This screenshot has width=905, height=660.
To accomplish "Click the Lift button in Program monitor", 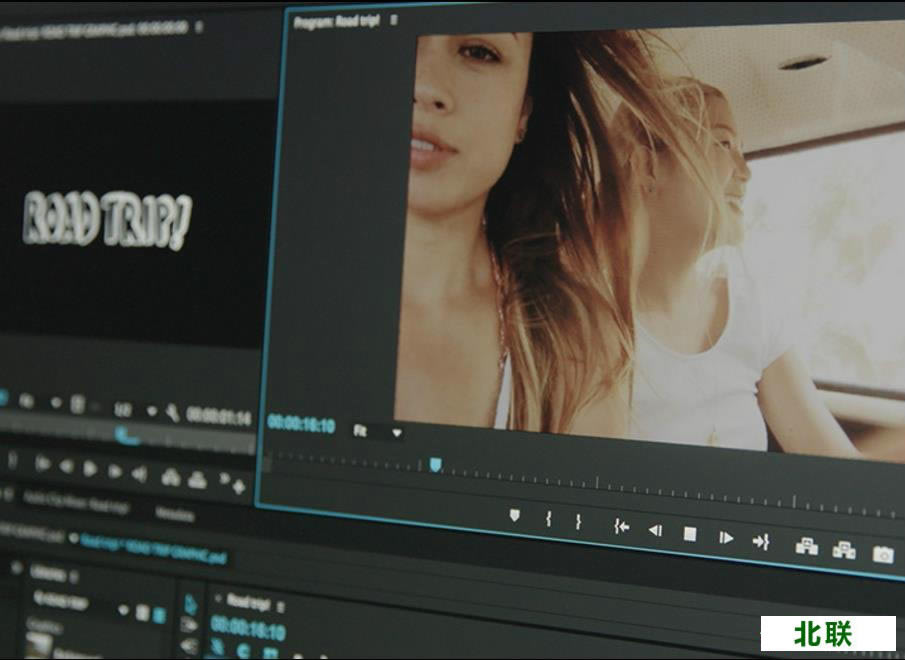I will [x=806, y=546].
